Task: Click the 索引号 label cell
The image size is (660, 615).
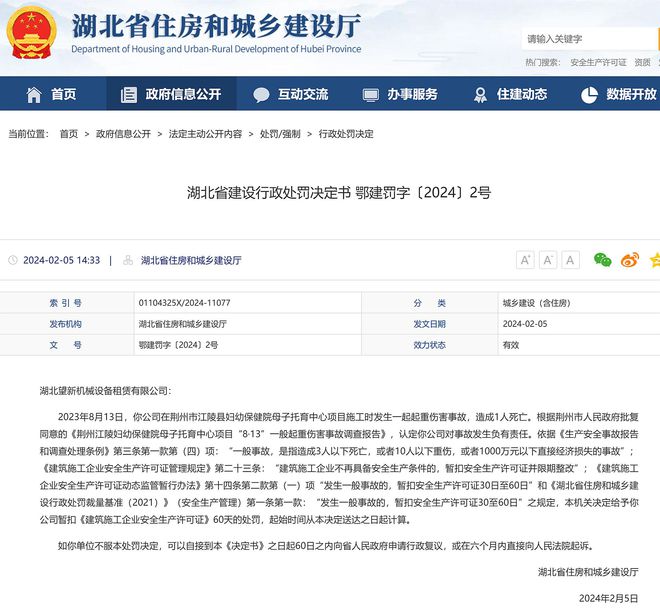Action: tap(66, 303)
